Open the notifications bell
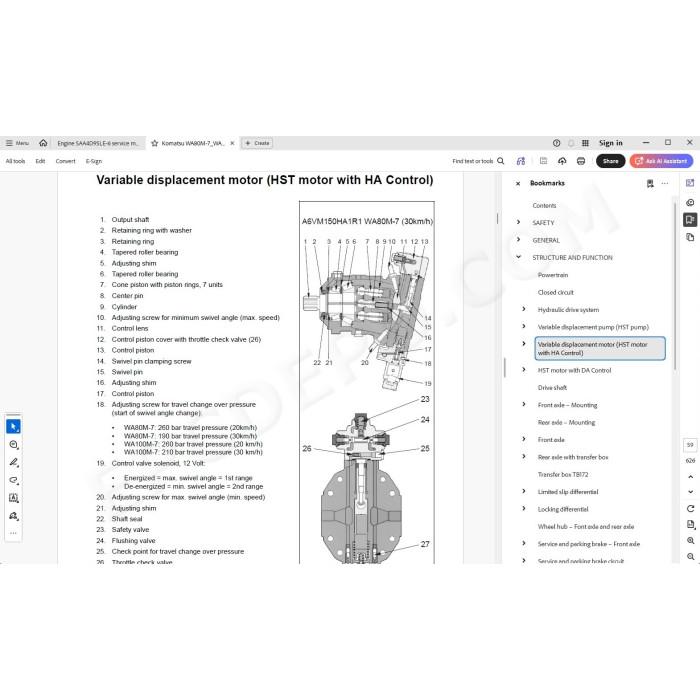 (x=571, y=143)
